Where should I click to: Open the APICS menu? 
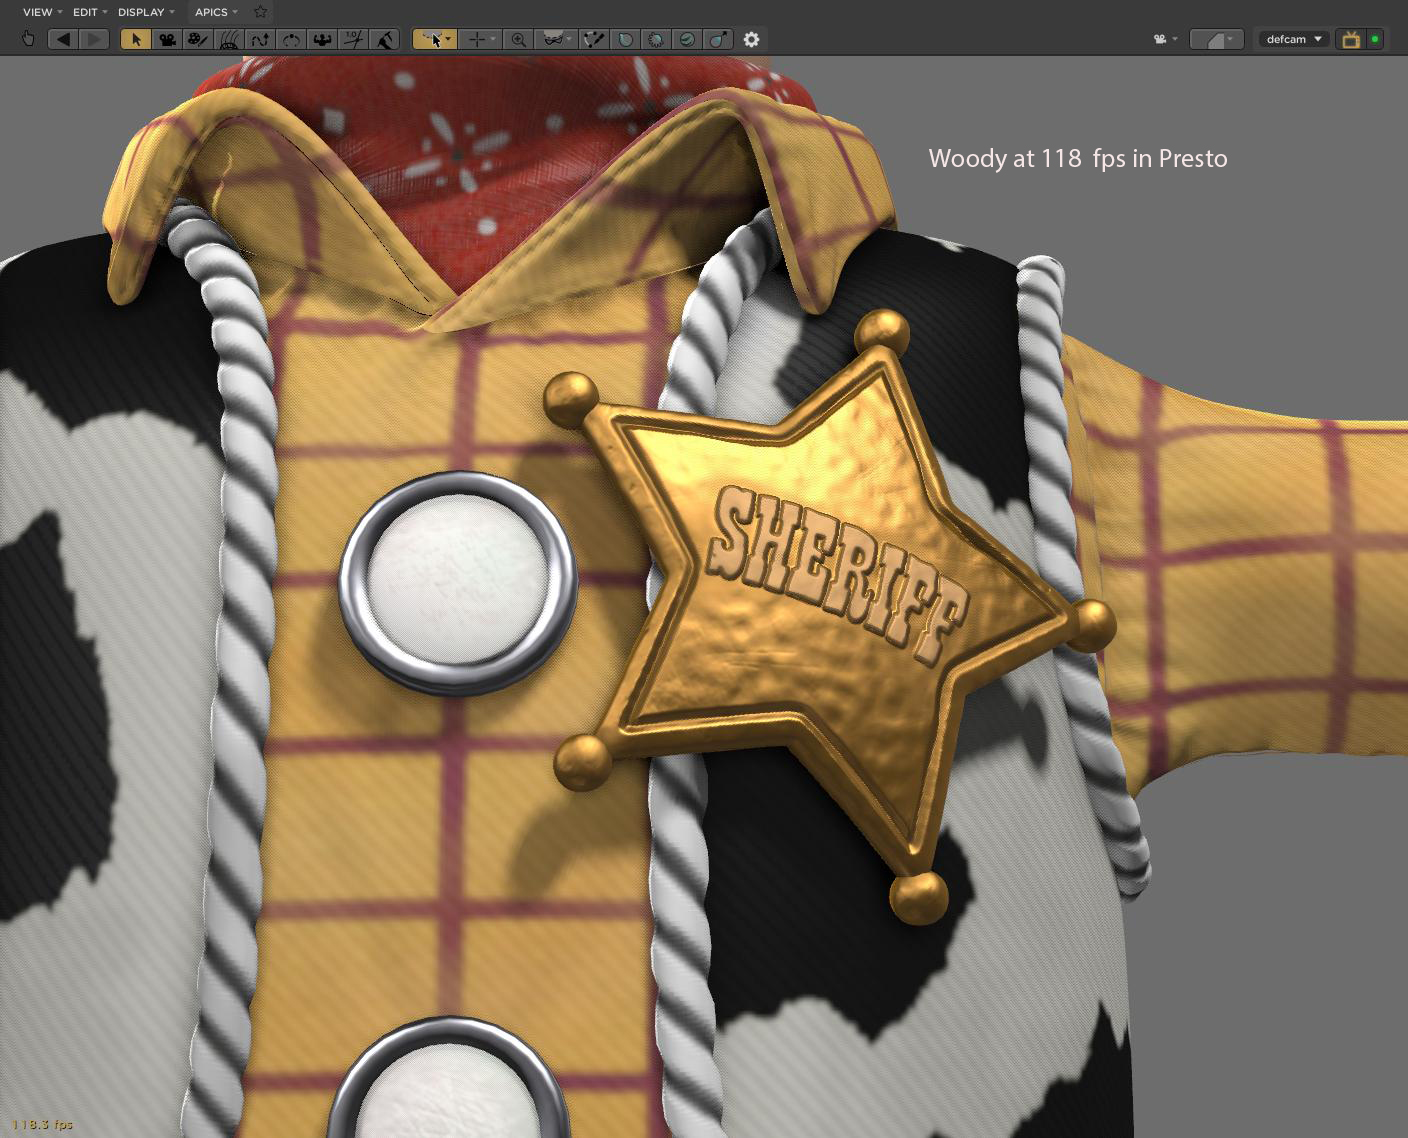(x=216, y=12)
